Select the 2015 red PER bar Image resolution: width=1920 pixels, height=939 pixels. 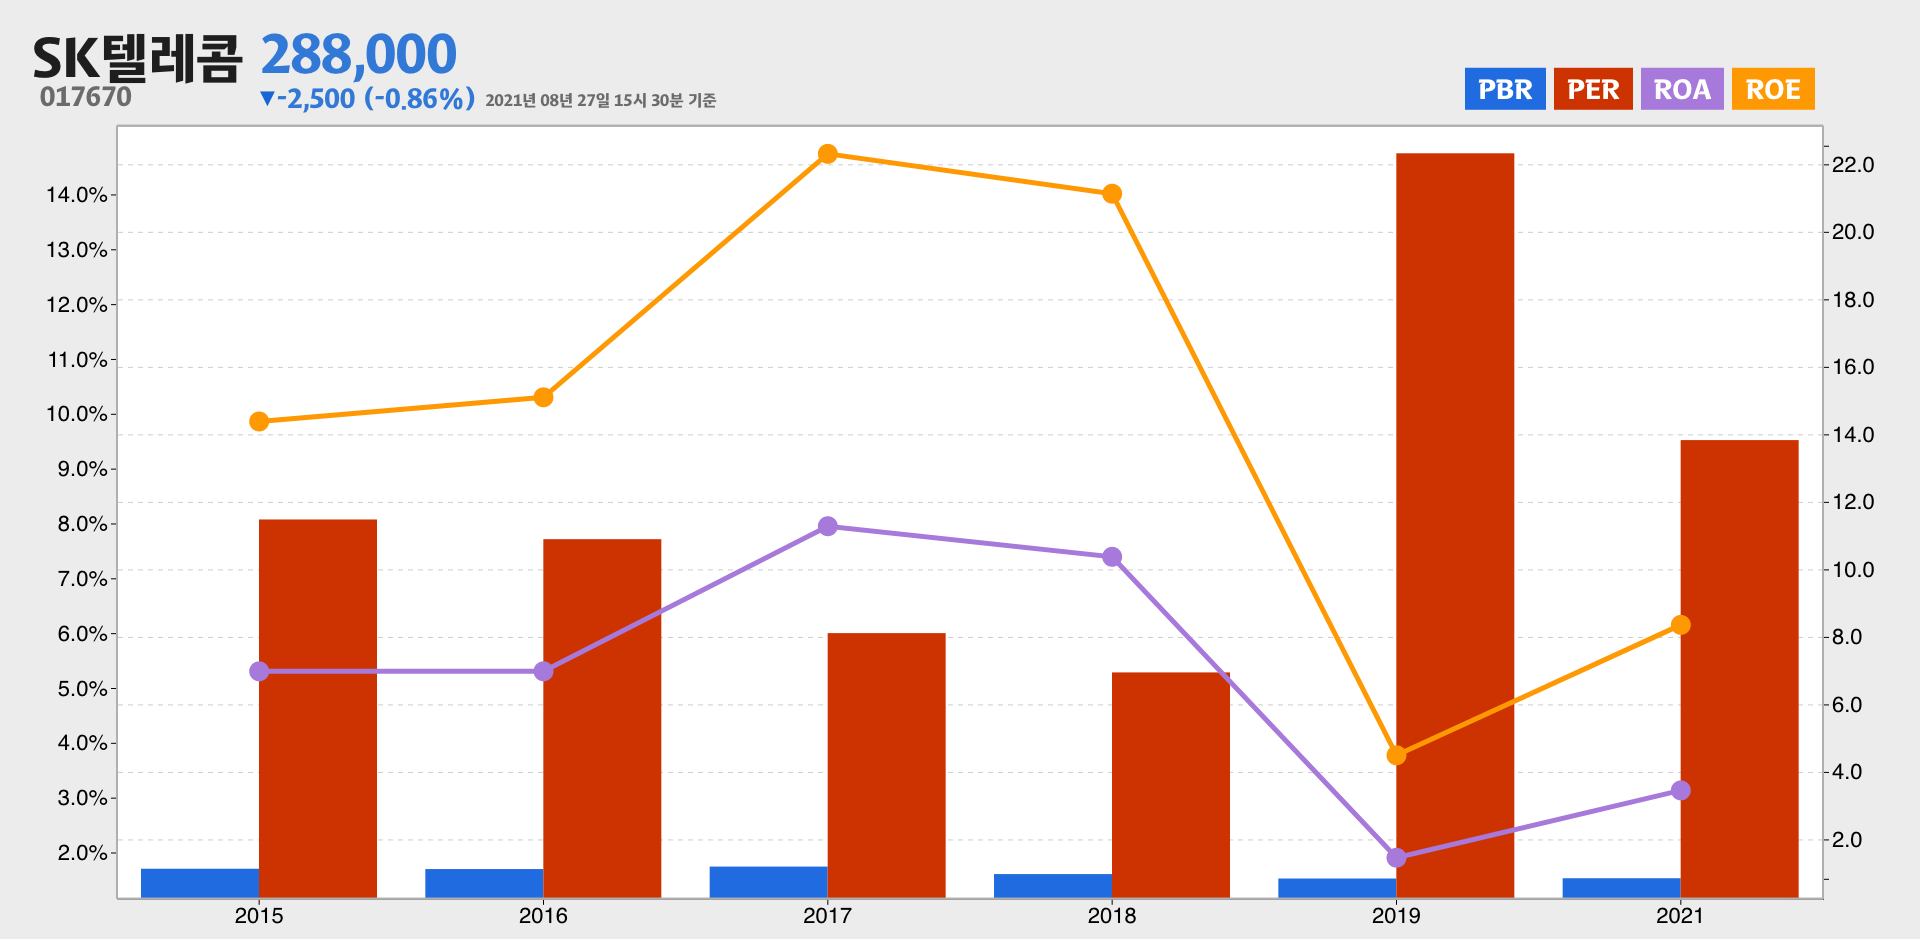click(x=318, y=708)
